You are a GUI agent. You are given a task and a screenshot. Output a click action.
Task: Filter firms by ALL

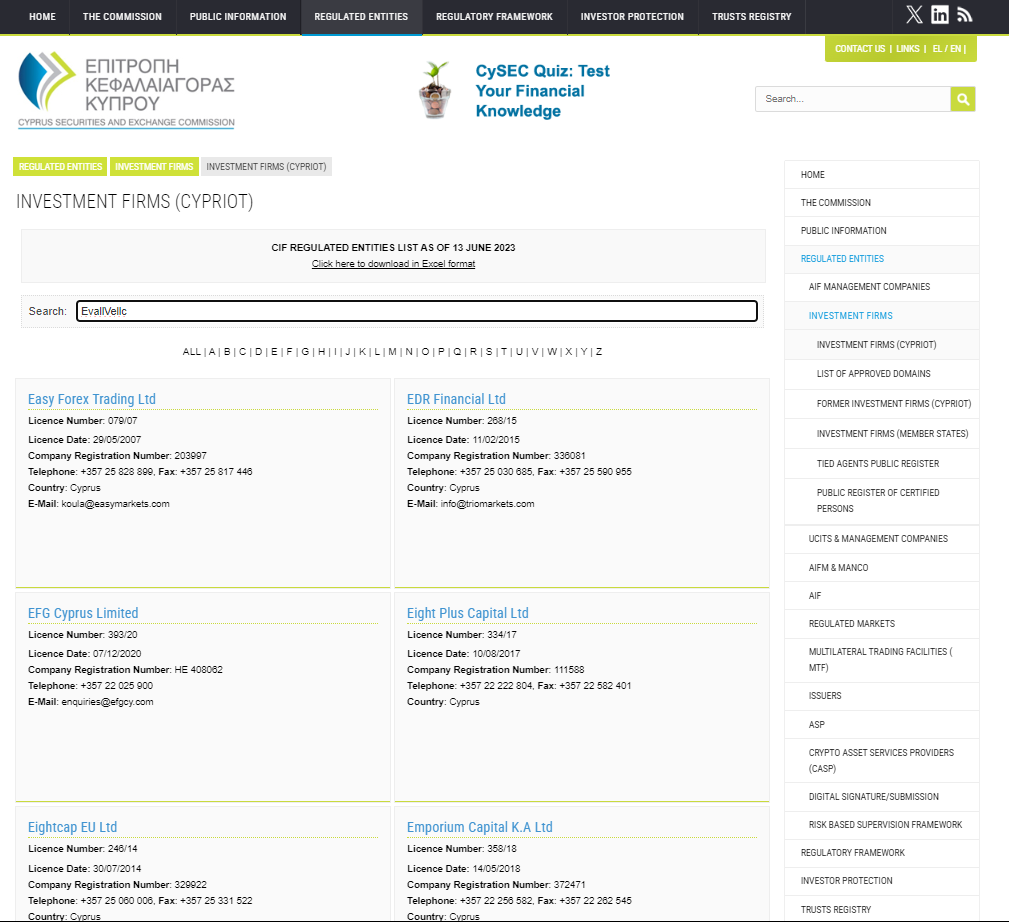coord(192,352)
